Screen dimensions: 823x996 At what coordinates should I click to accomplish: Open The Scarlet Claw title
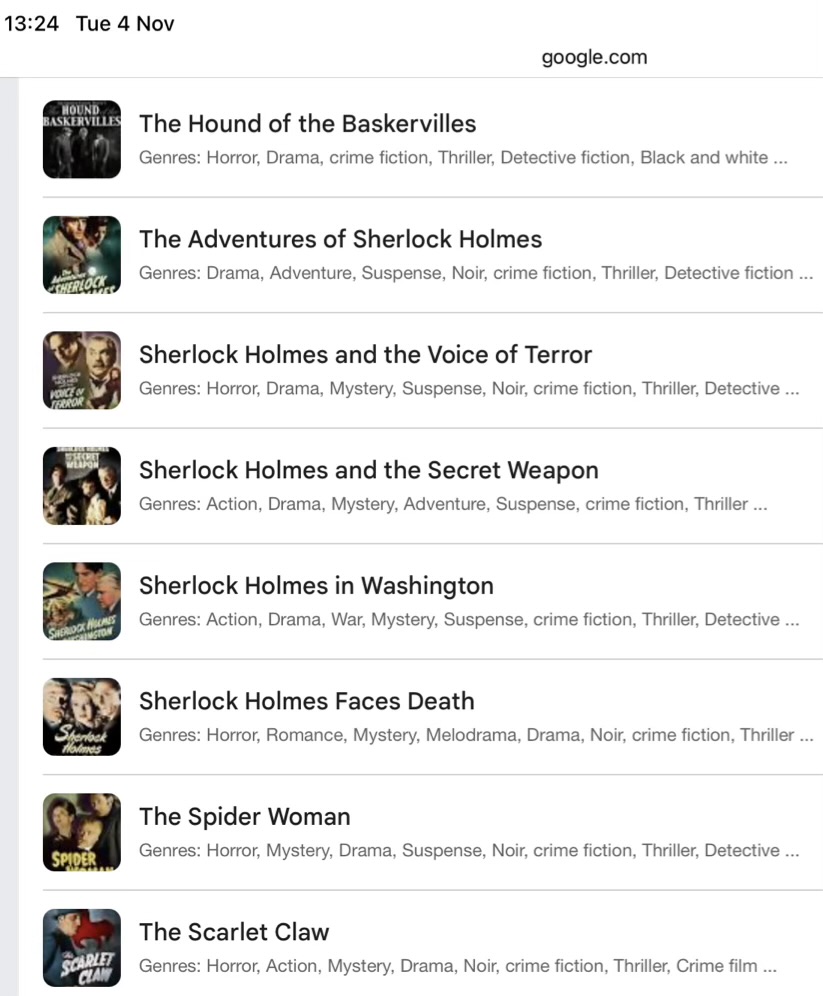click(x=234, y=932)
